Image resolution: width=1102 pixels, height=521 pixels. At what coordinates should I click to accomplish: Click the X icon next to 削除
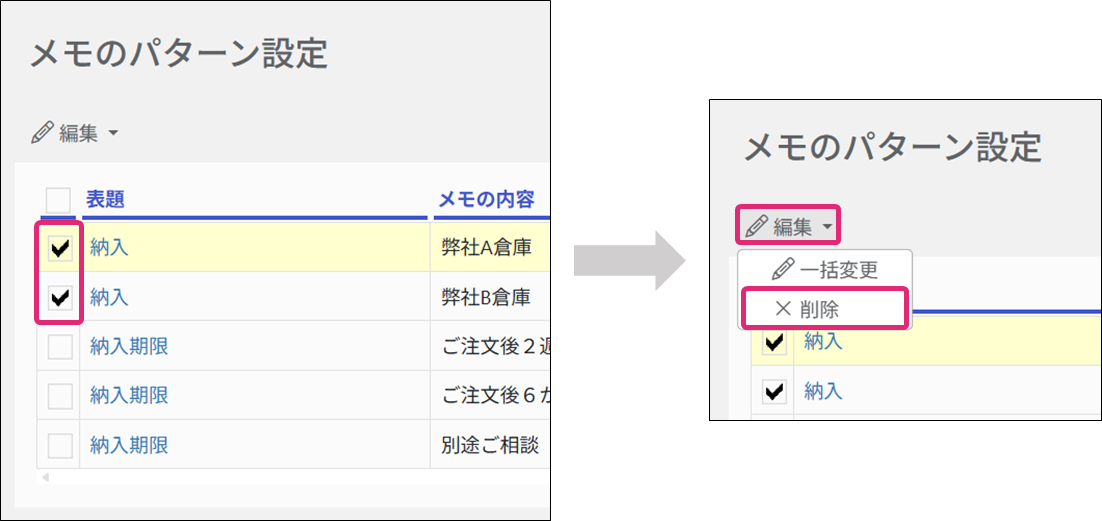[783, 309]
